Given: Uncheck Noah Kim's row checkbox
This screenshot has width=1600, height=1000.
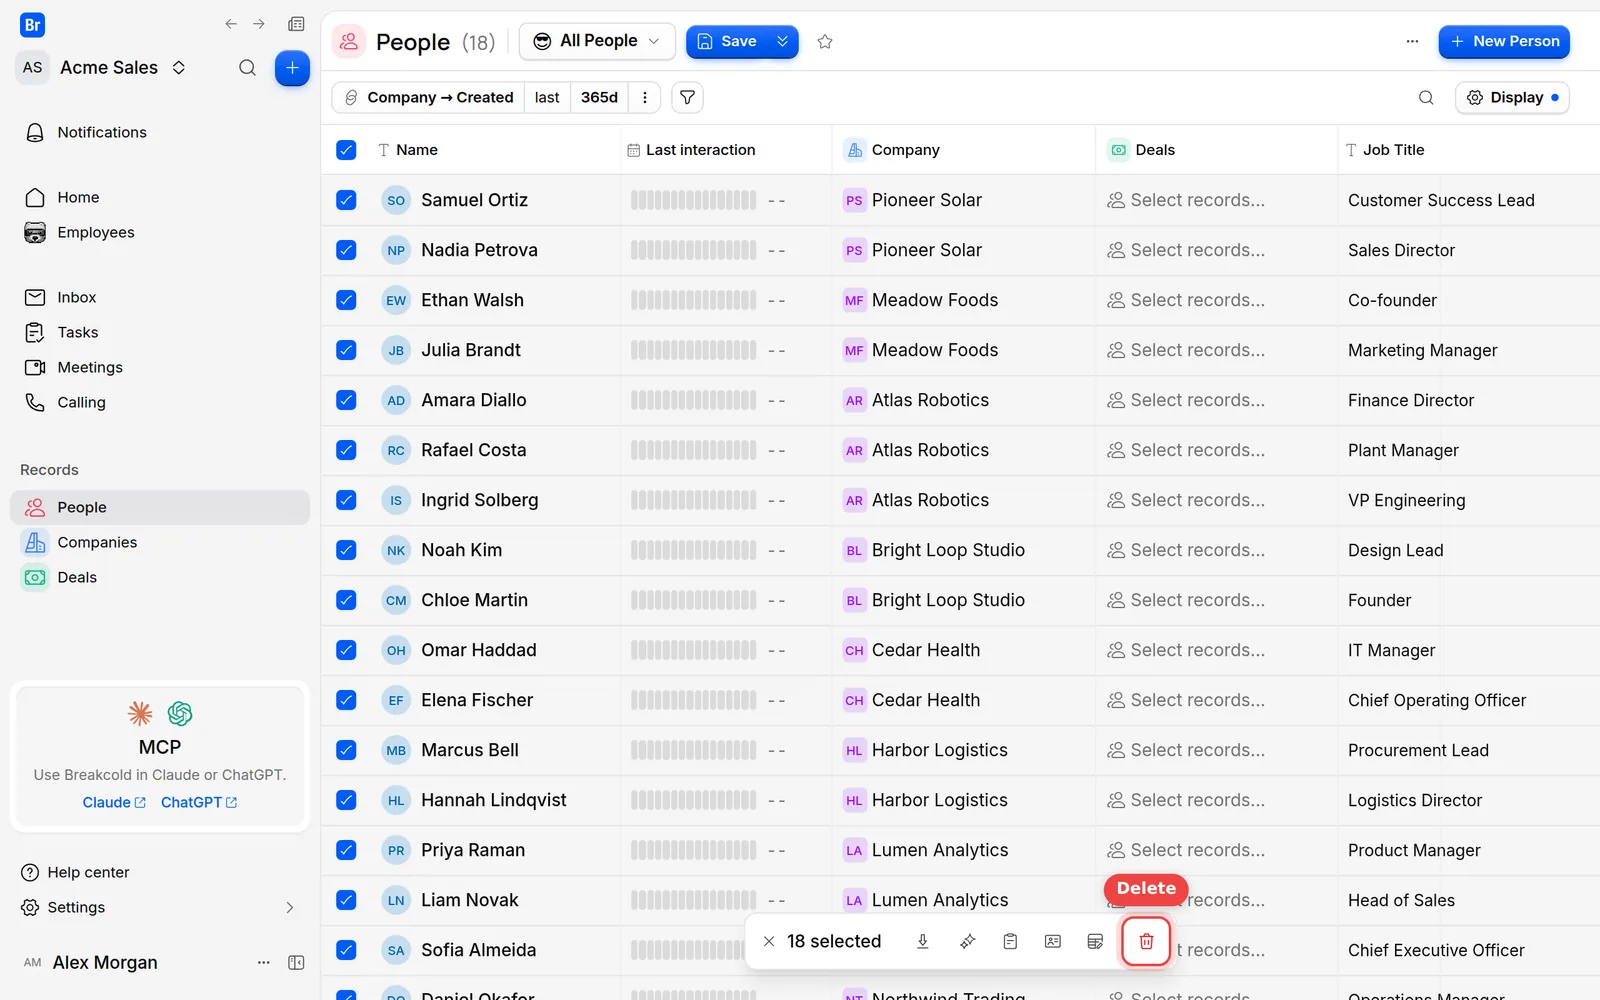Looking at the screenshot, I should pyautogui.click(x=346, y=550).
